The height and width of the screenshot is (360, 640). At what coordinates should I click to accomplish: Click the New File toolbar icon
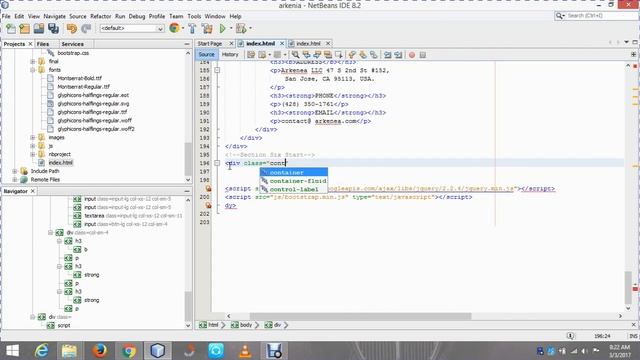click(11, 28)
